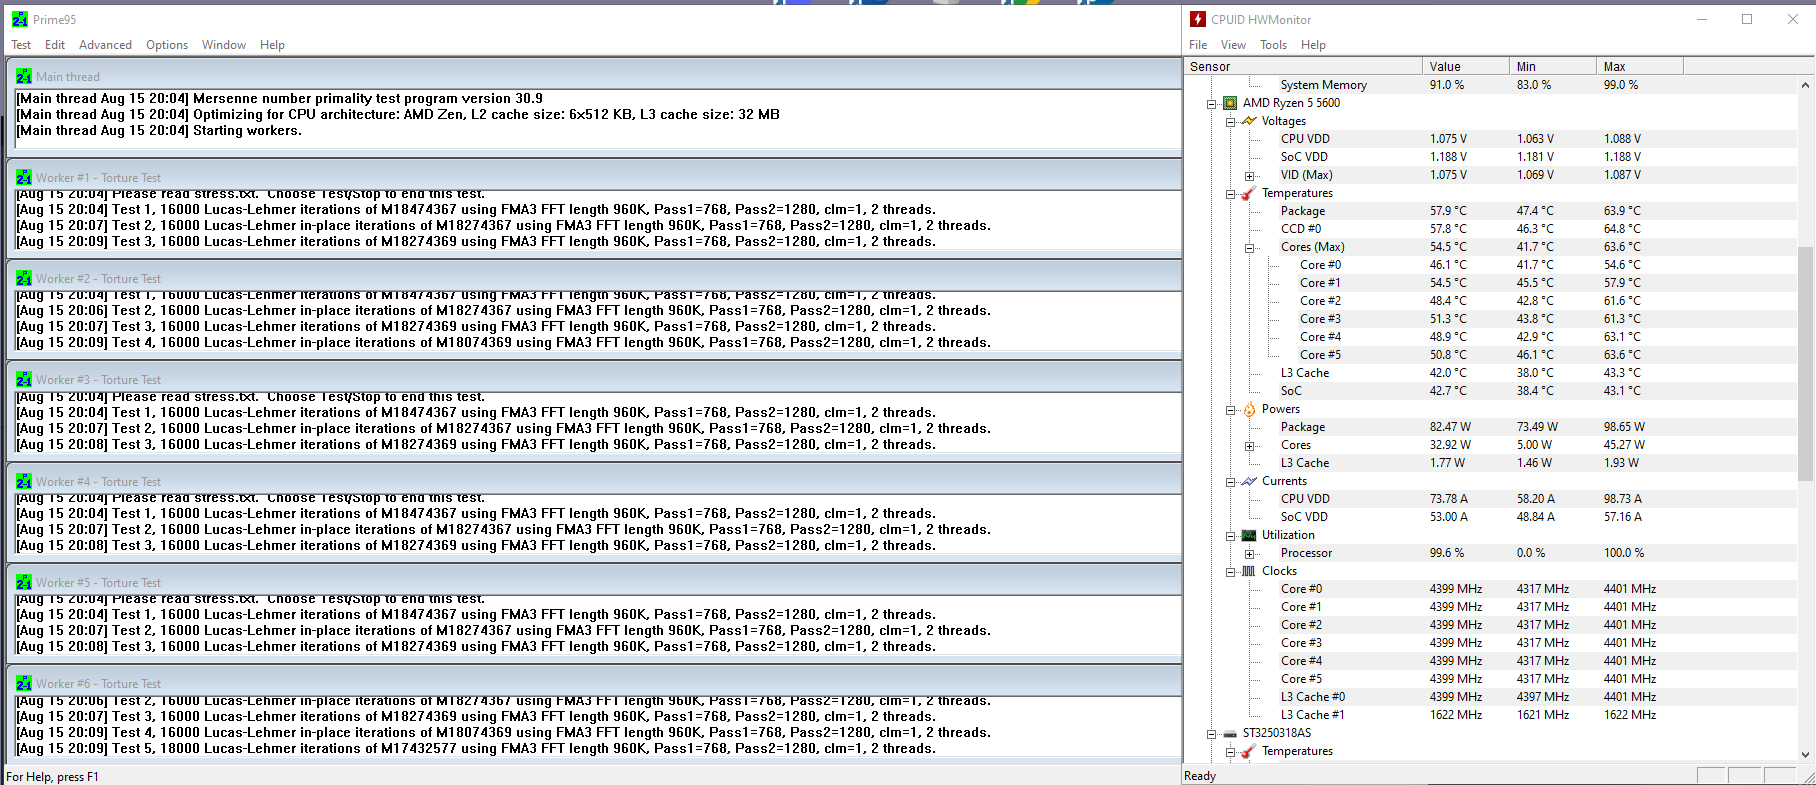Click the HWMonitor vertical scrollbar thumb
This screenshot has height=785, width=1816.
[1805, 364]
